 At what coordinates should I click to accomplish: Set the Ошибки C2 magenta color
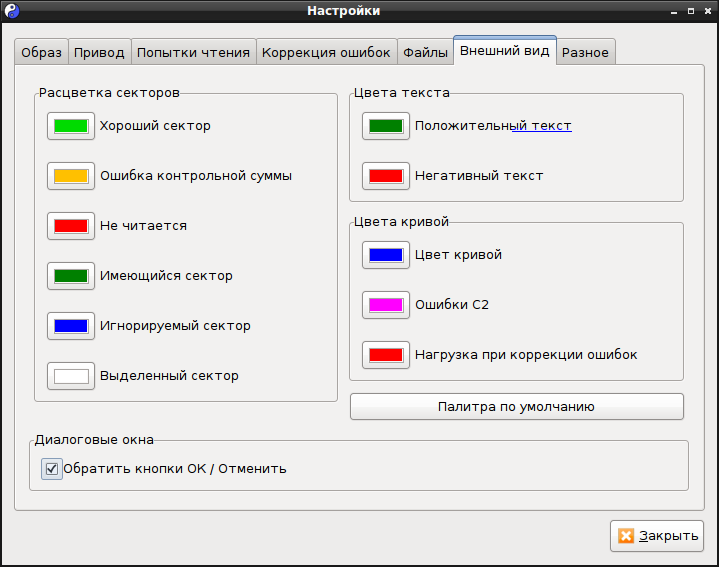click(x=386, y=305)
